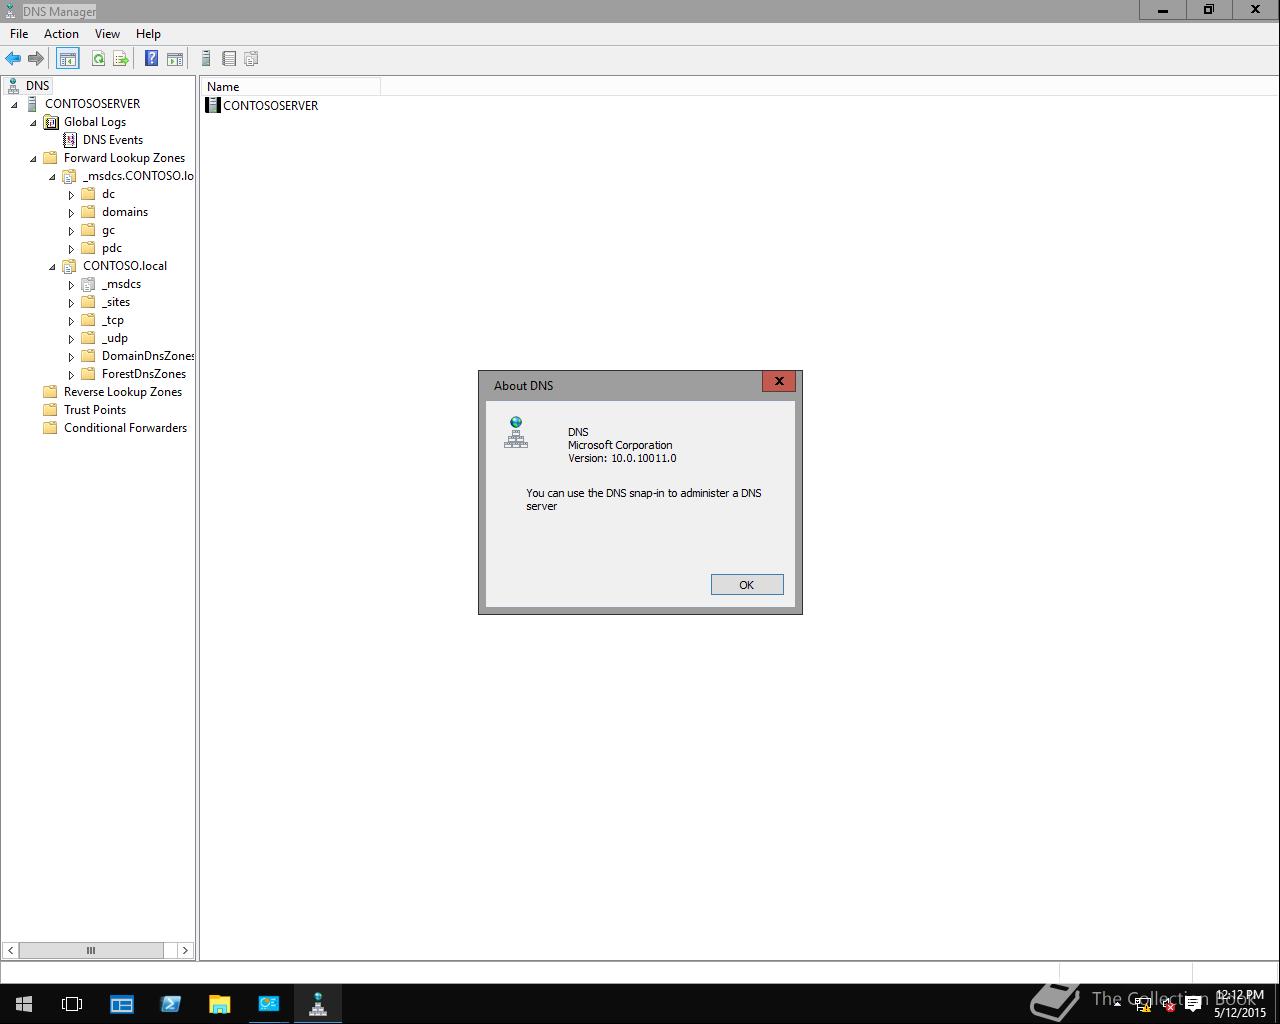
Task: Open Server Manager from the taskbar
Action: coord(122,1004)
